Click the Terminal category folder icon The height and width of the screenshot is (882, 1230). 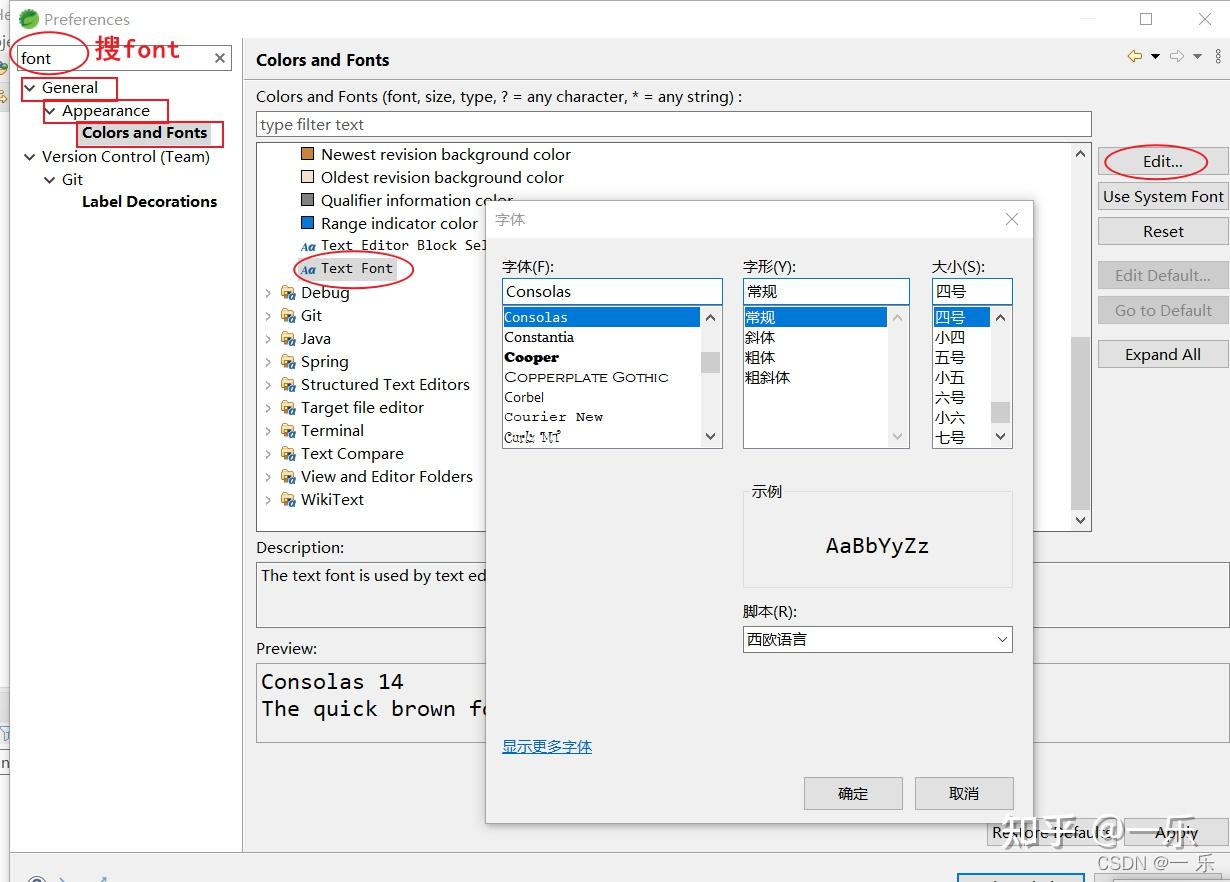288,431
